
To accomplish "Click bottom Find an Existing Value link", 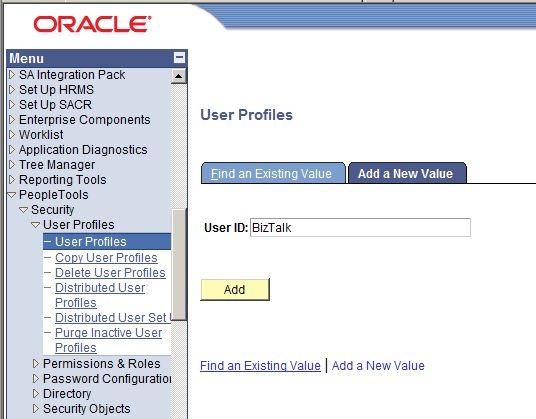I will coord(260,366).
